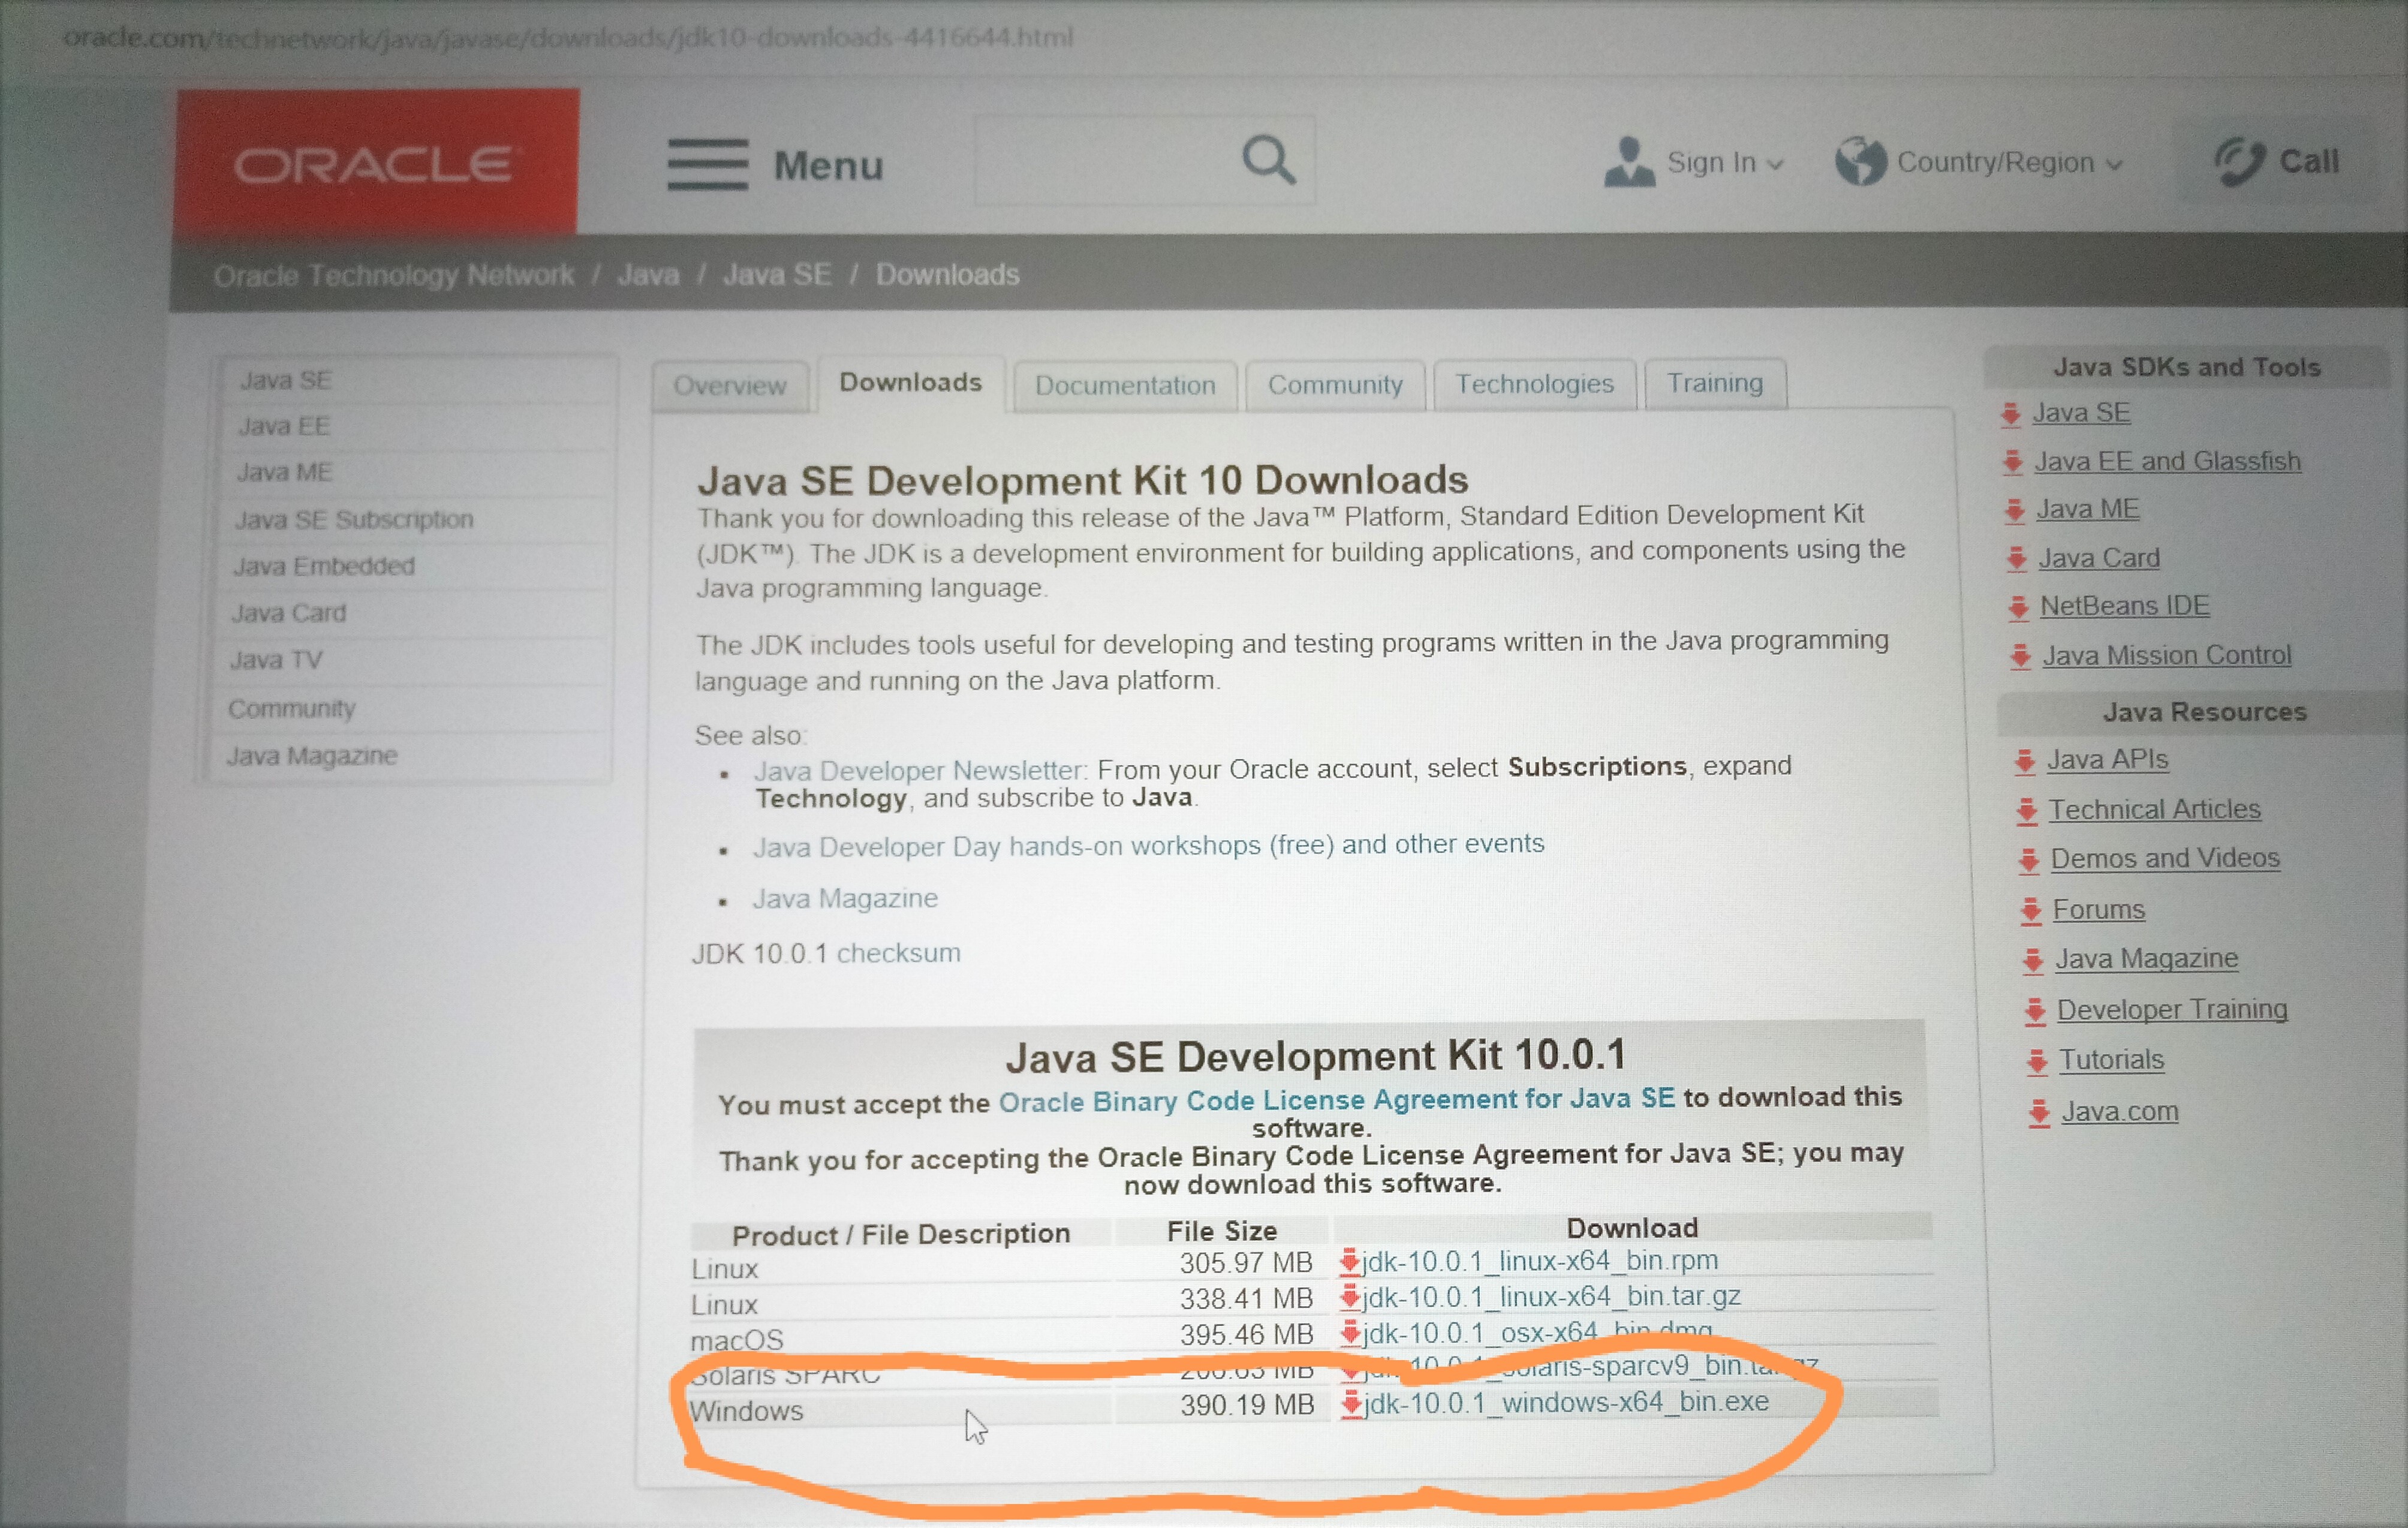Click red arrow icon beside Tutorials
This screenshot has width=2408, height=1528.
(x=2037, y=1061)
